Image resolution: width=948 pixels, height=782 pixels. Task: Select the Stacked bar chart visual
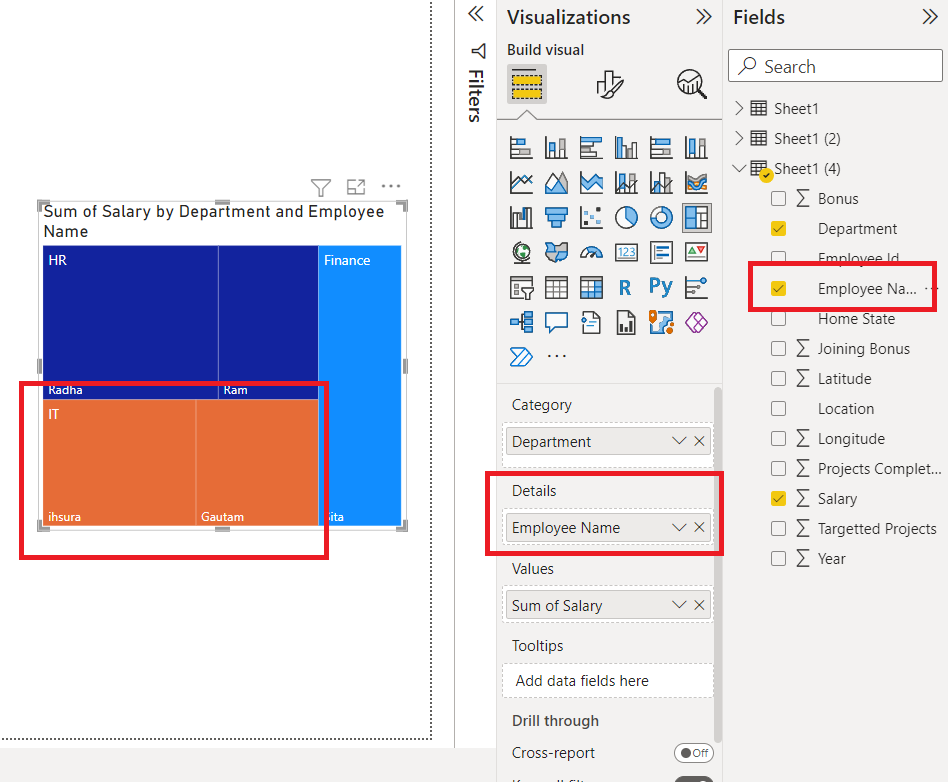pos(521,148)
